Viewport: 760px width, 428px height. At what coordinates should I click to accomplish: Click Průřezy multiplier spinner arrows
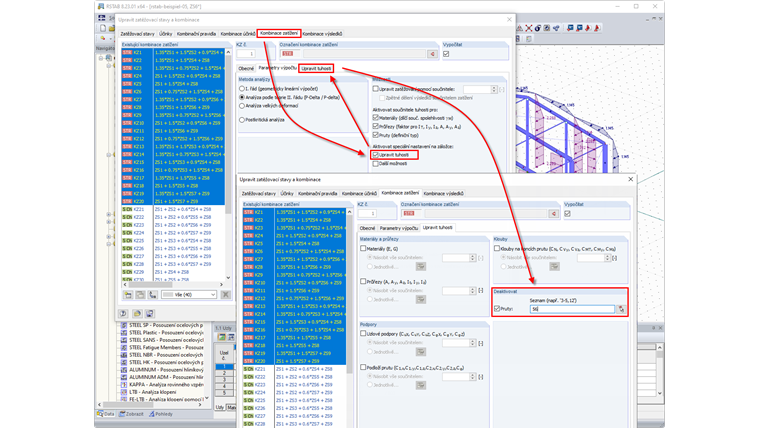[x=473, y=290]
